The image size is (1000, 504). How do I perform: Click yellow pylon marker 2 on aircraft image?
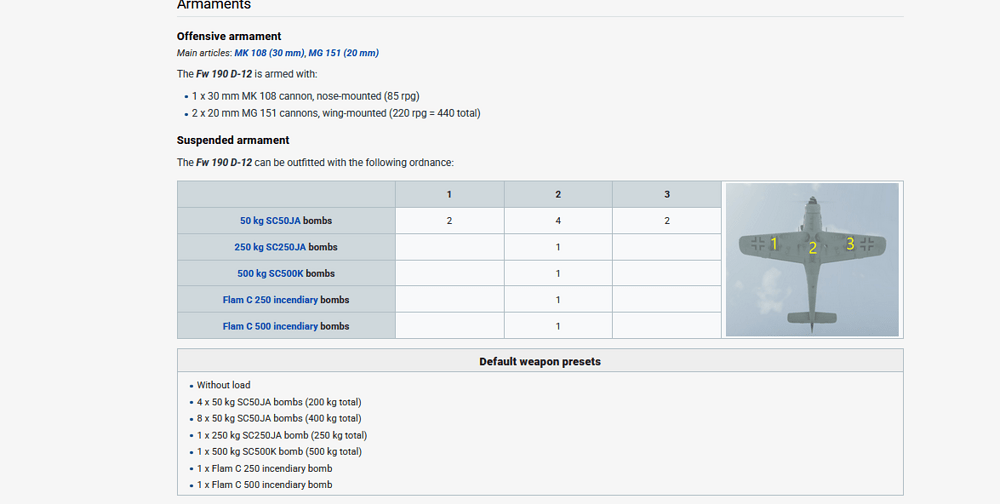pos(812,248)
